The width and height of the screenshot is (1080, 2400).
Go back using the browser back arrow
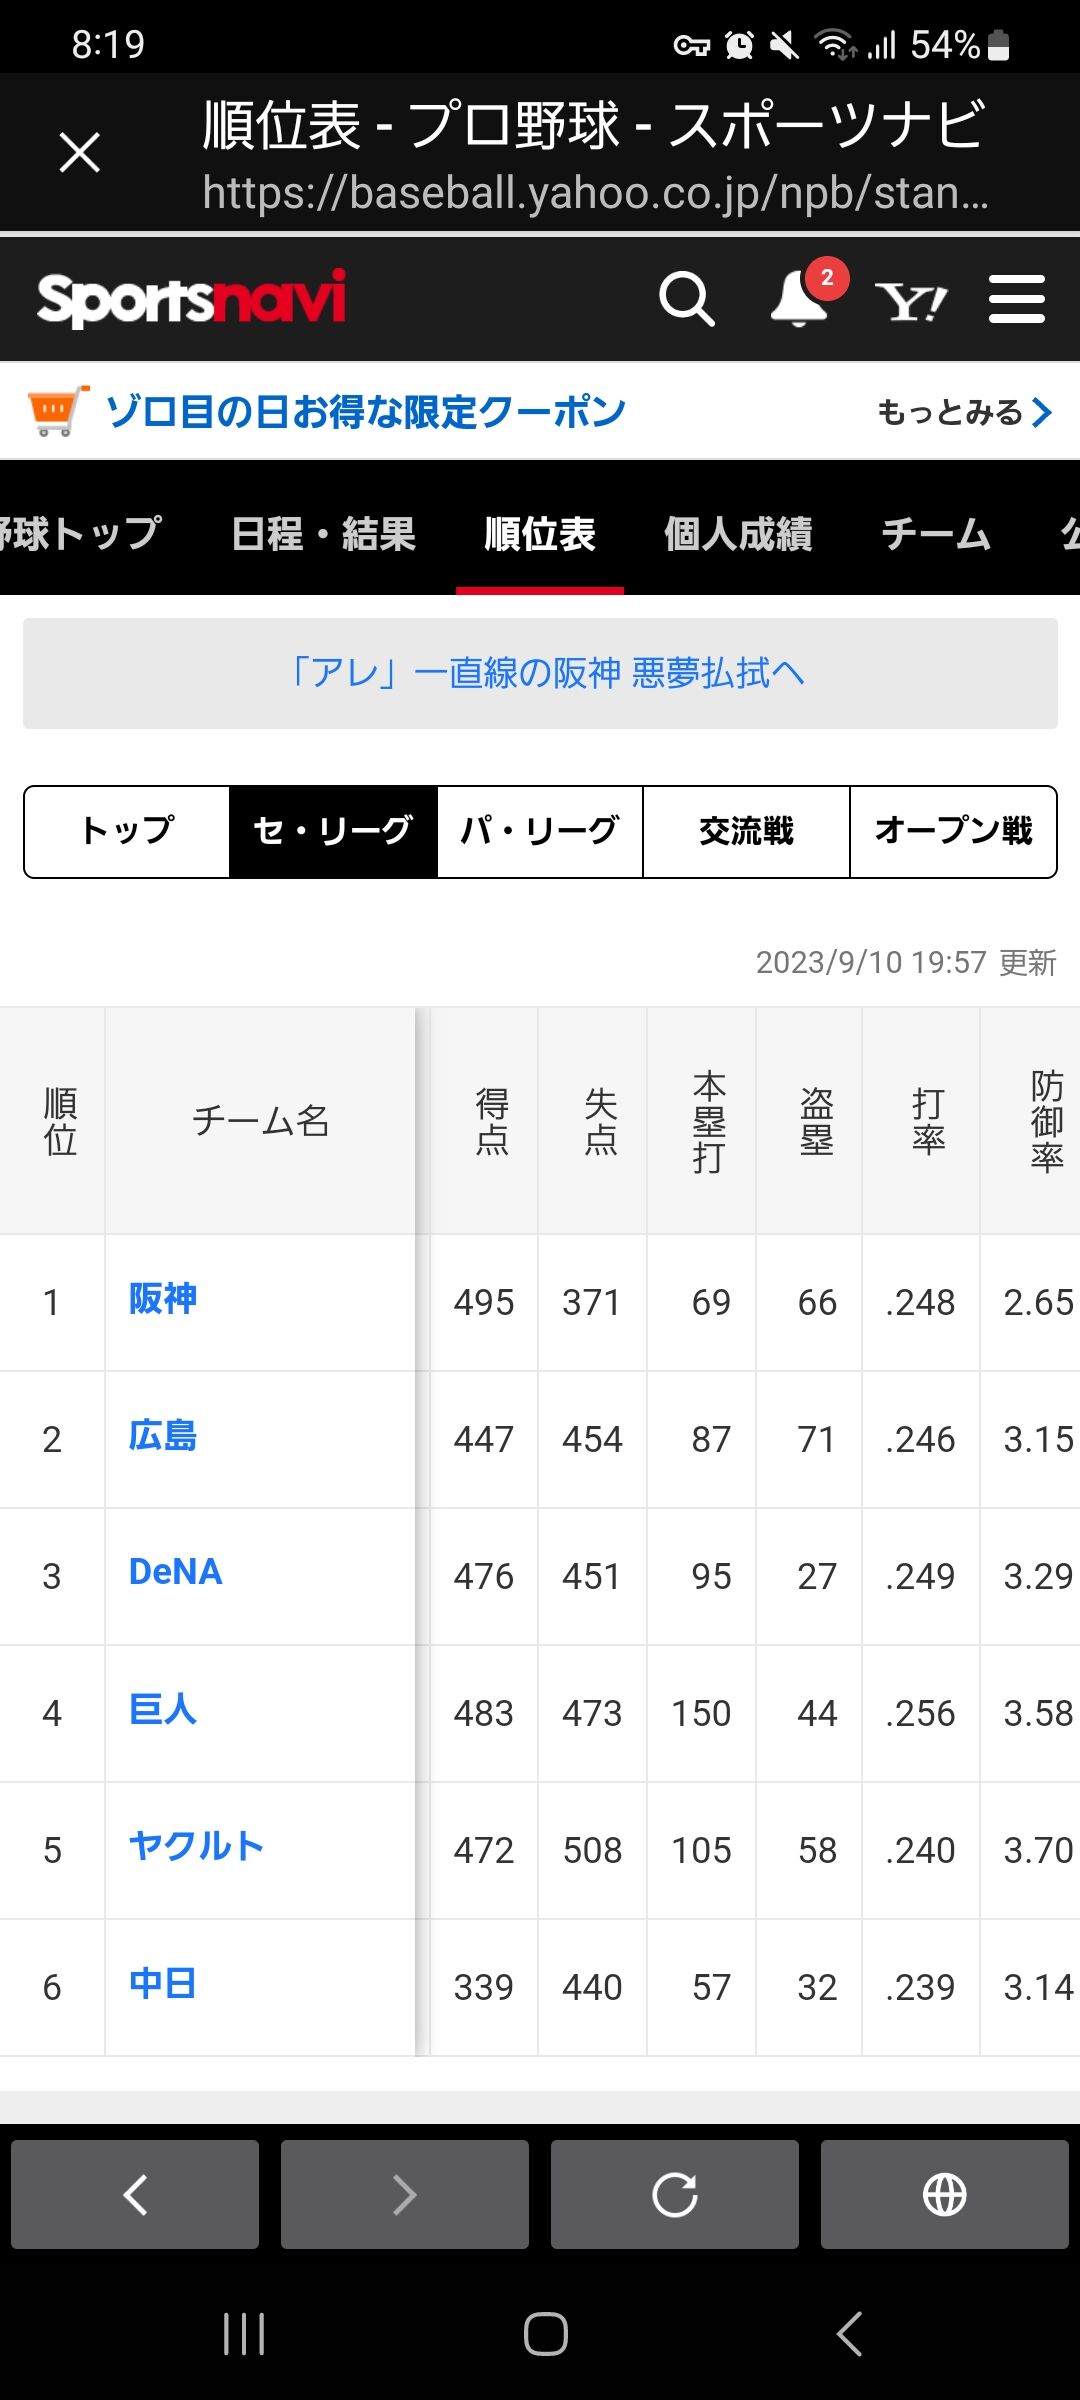click(x=135, y=2195)
